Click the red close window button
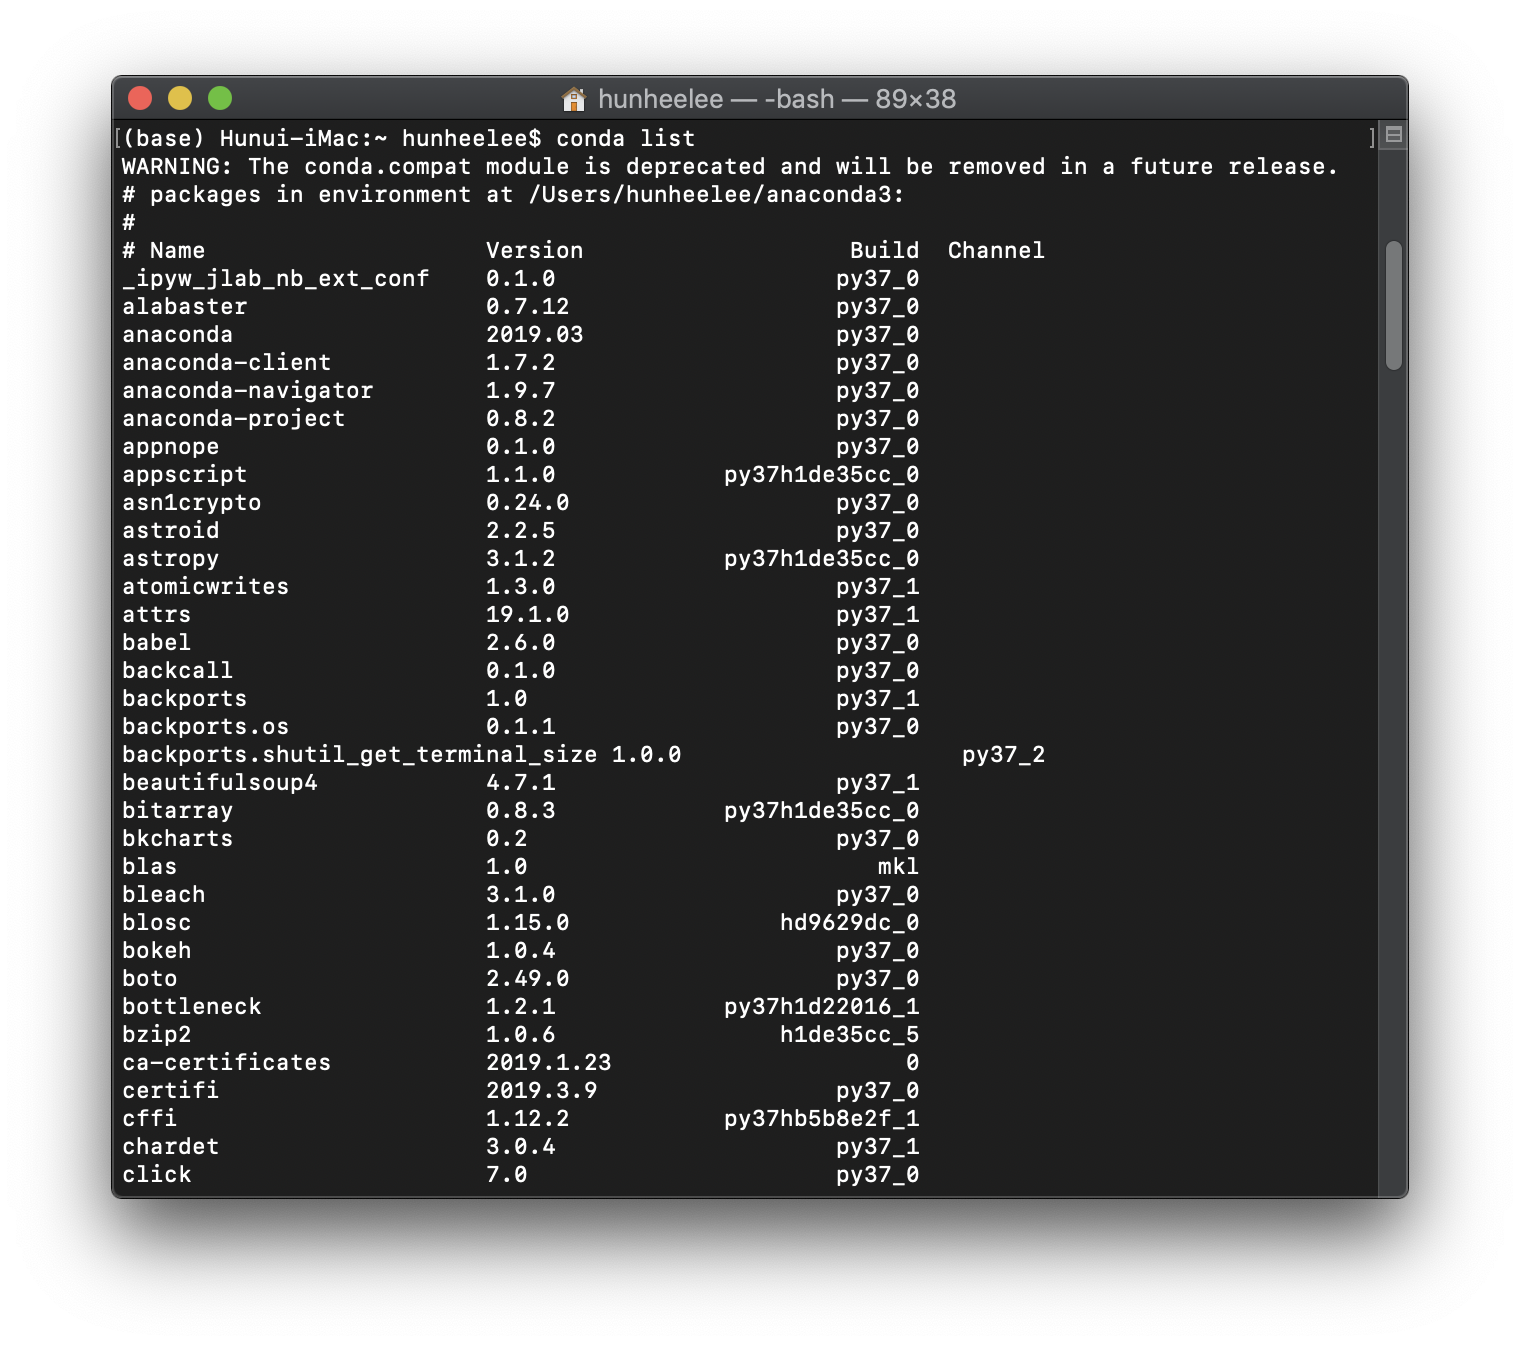Screen dimensions: 1520x1346 pos(140,98)
